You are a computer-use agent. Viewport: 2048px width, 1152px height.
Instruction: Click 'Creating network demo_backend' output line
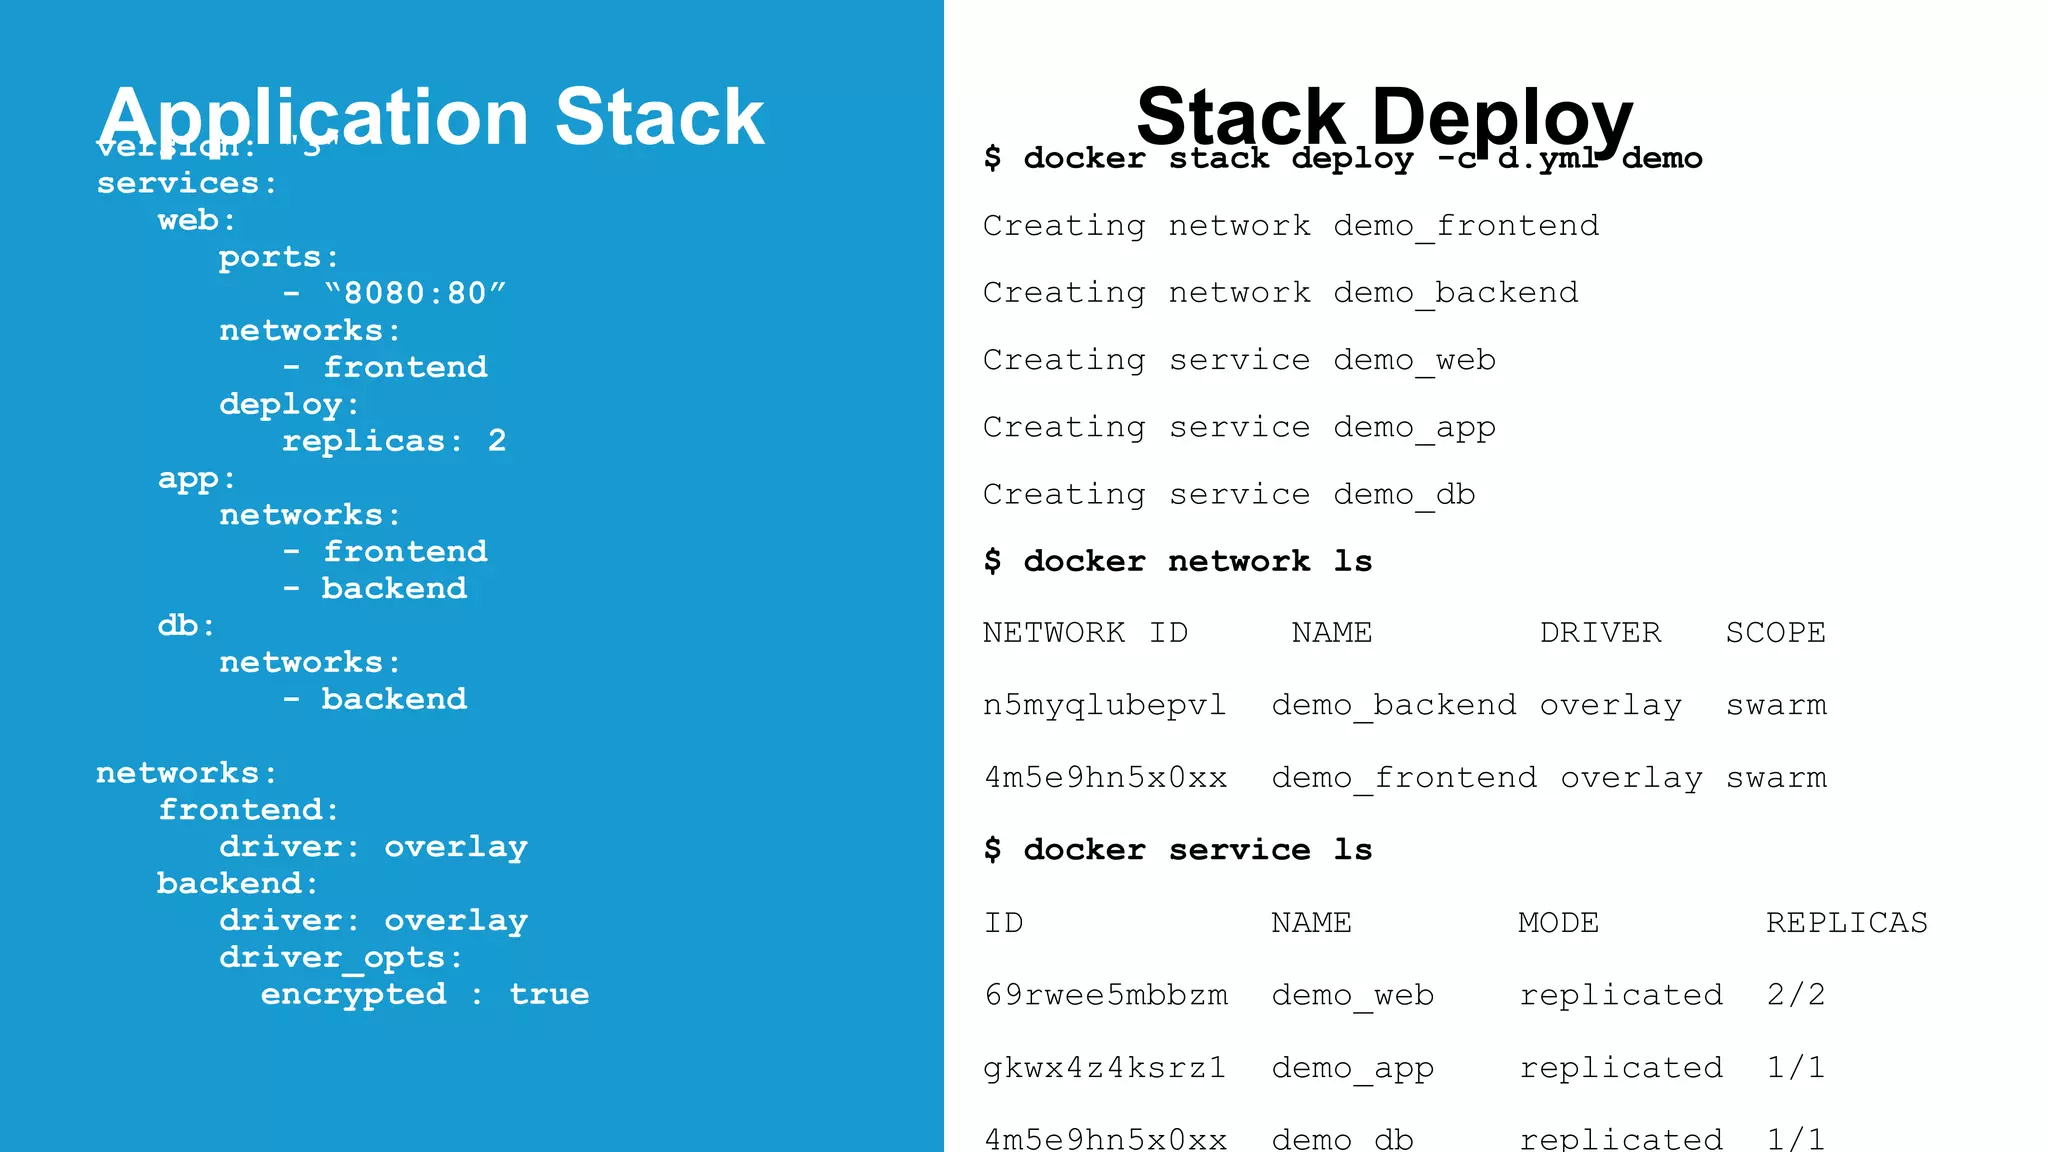click(1280, 293)
